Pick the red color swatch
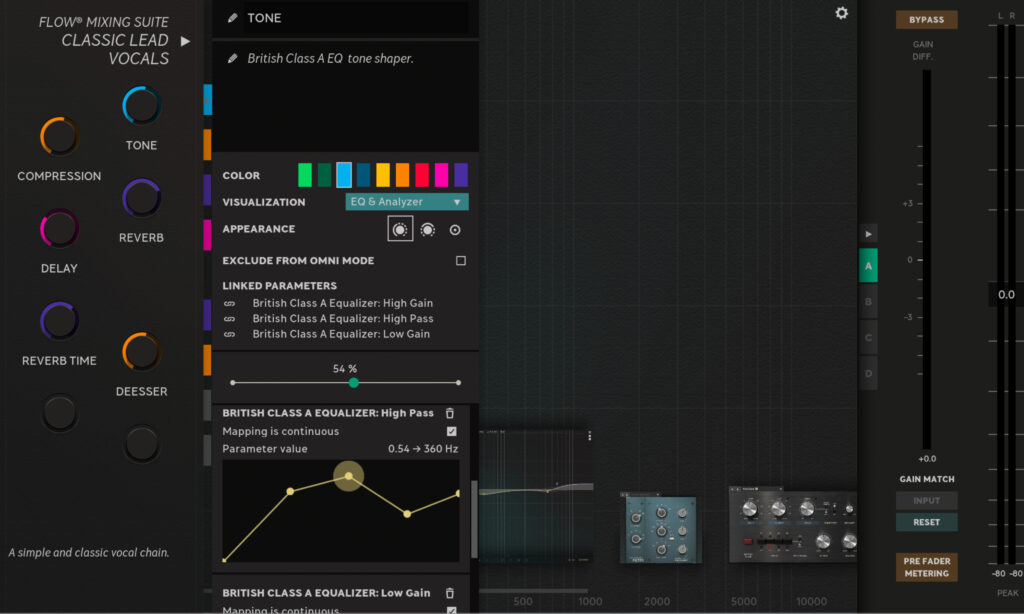Image resolution: width=1024 pixels, height=614 pixels. click(423, 175)
